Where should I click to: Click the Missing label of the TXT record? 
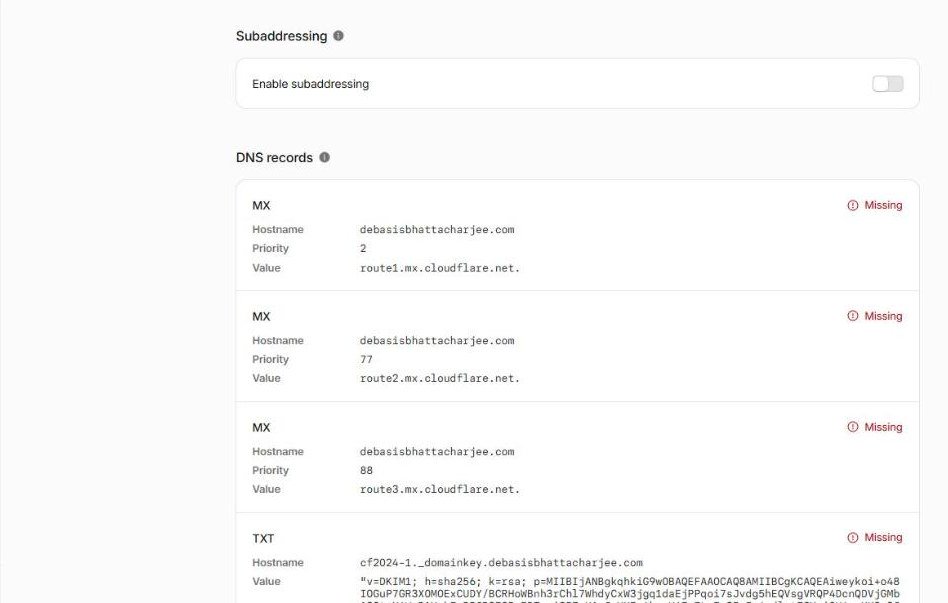(x=883, y=538)
